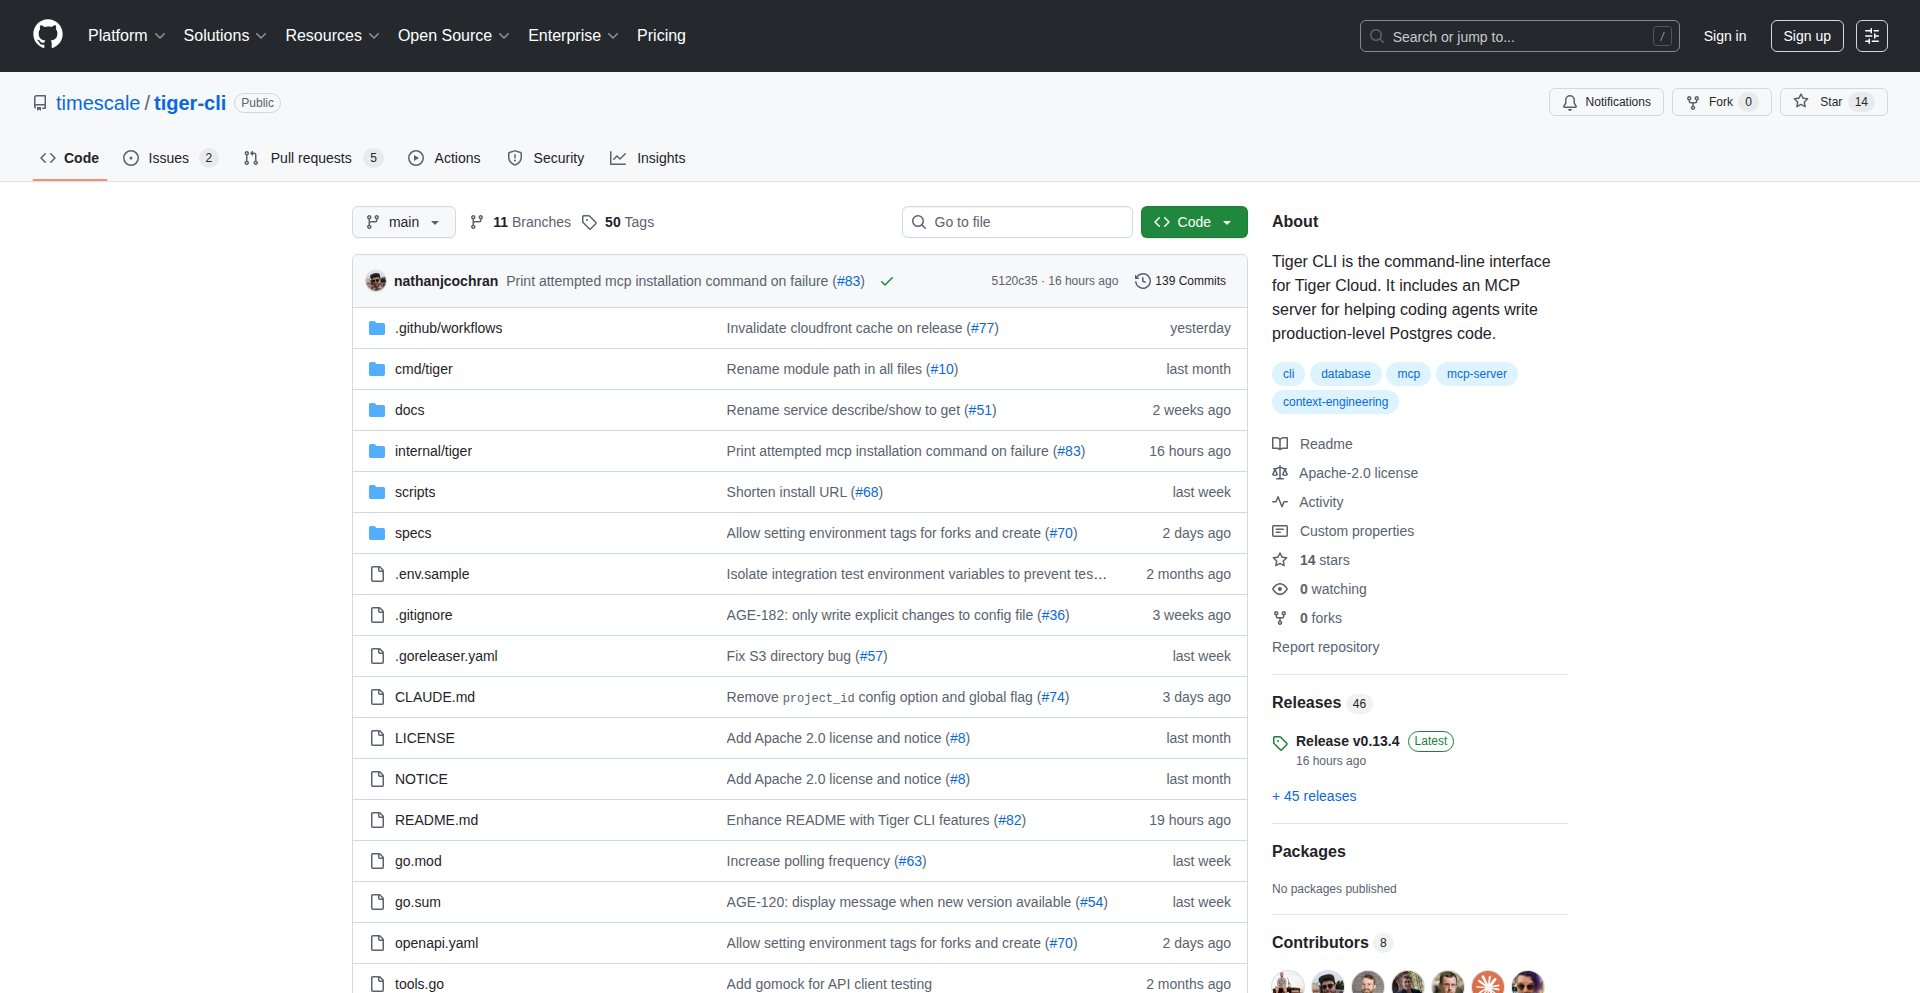1920x993 pixels.
Task: Open the docs folder icon
Action: click(x=377, y=409)
